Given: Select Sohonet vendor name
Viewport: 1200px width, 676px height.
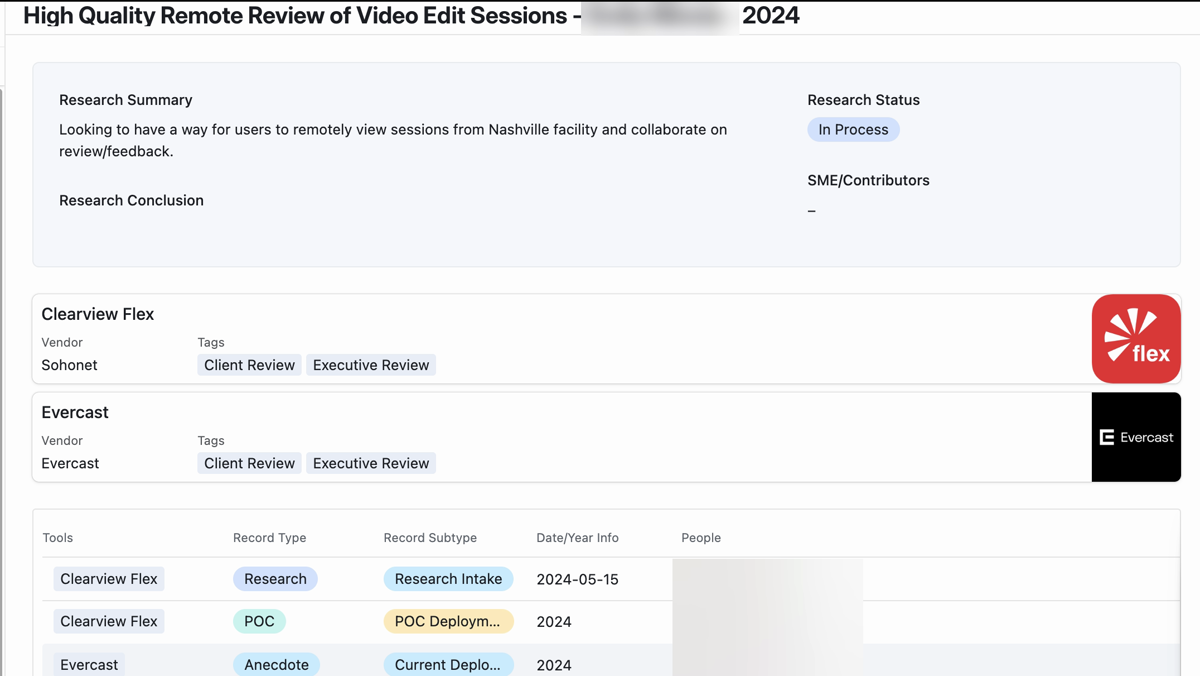Looking at the screenshot, I should tap(69, 365).
